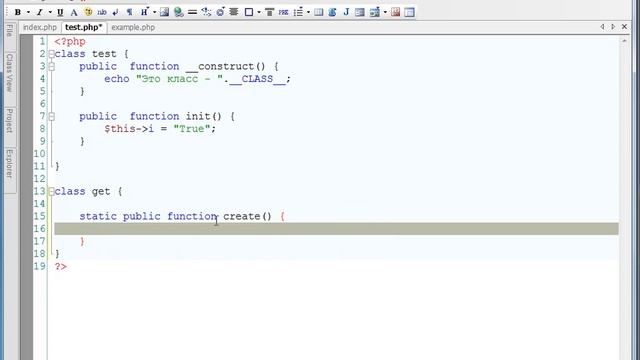Click the window layout icon at toolbar end

pyautogui.click(x=409, y=12)
